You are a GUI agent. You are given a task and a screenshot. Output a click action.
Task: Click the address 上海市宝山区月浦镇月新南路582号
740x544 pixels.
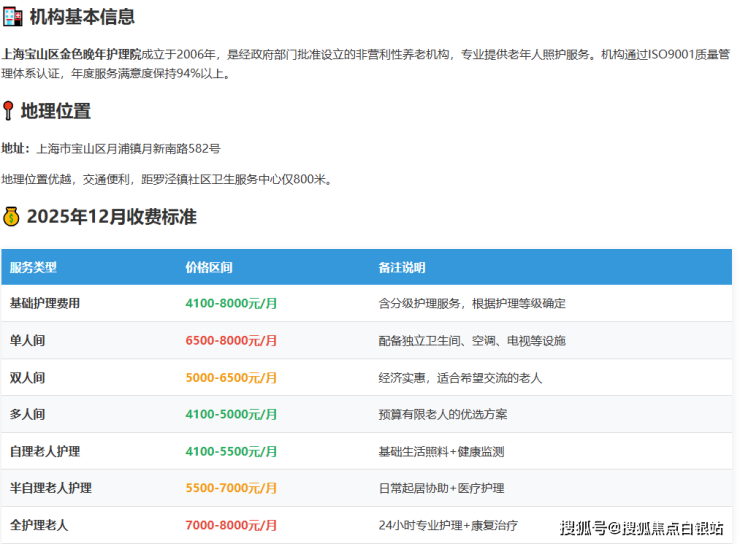click(x=128, y=148)
